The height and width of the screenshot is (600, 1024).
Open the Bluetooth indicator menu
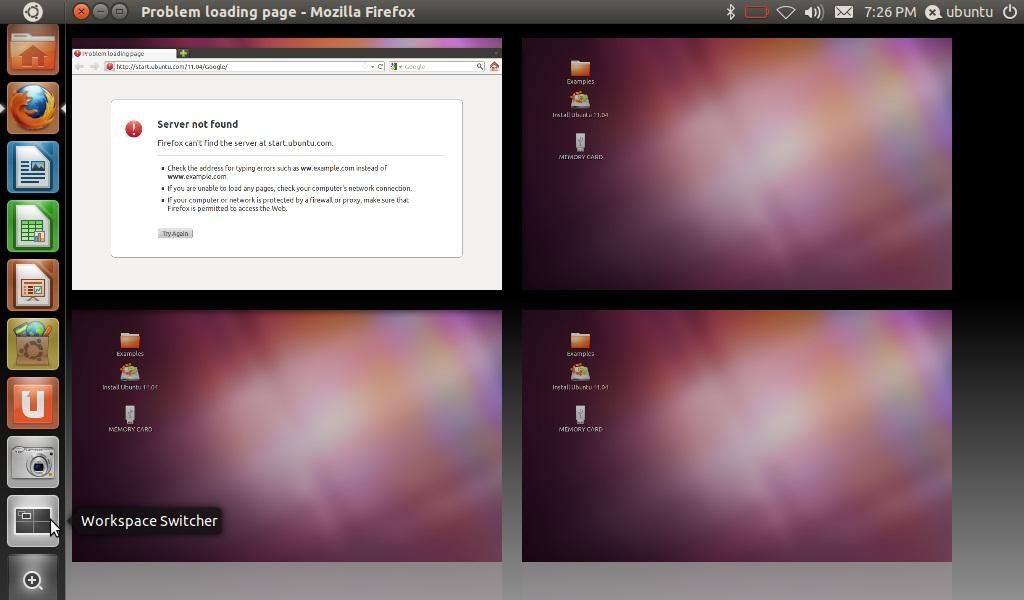click(731, 12)
